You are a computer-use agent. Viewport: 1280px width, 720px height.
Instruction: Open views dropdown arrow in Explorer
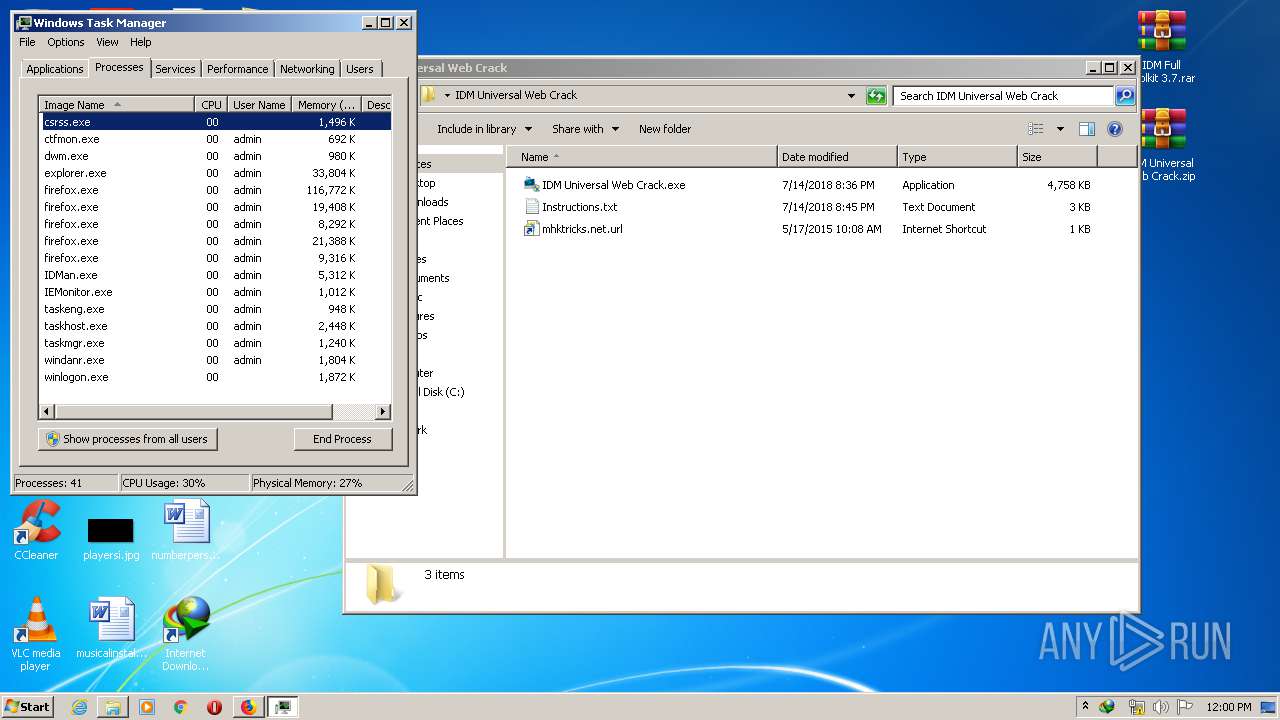[1060, 129]
